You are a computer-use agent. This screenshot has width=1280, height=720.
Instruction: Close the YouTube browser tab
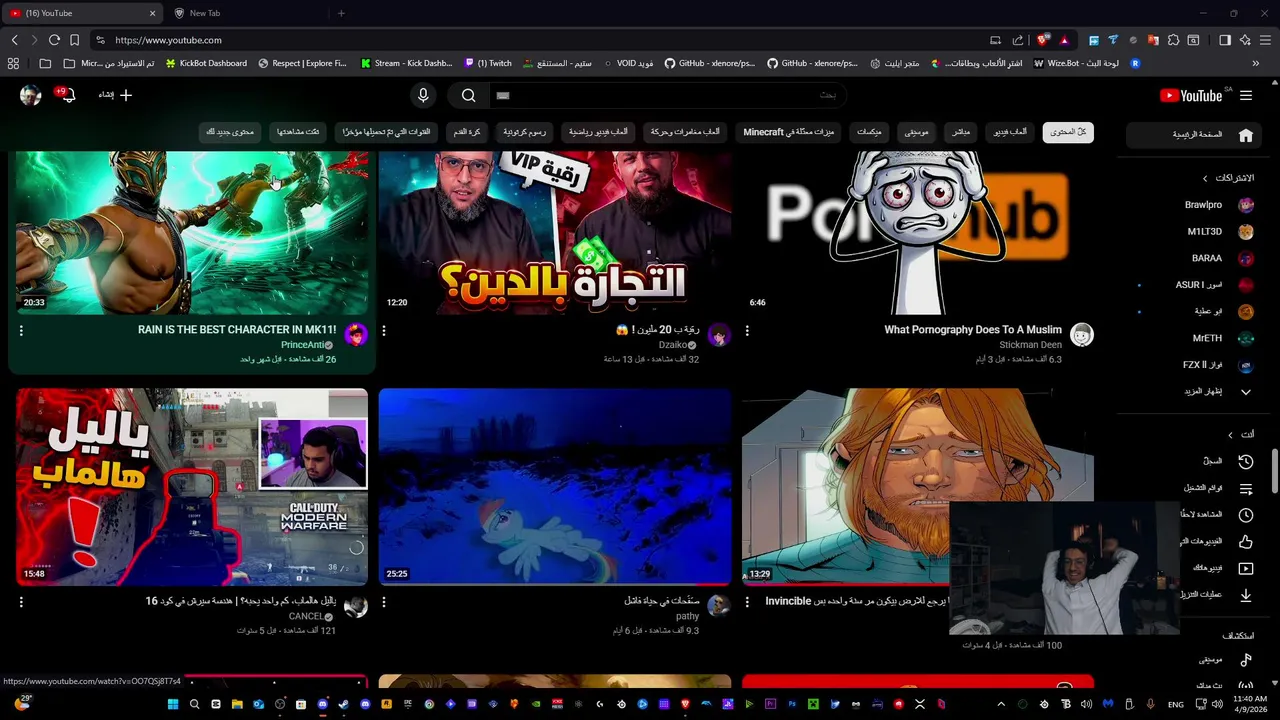pos(152,13)
